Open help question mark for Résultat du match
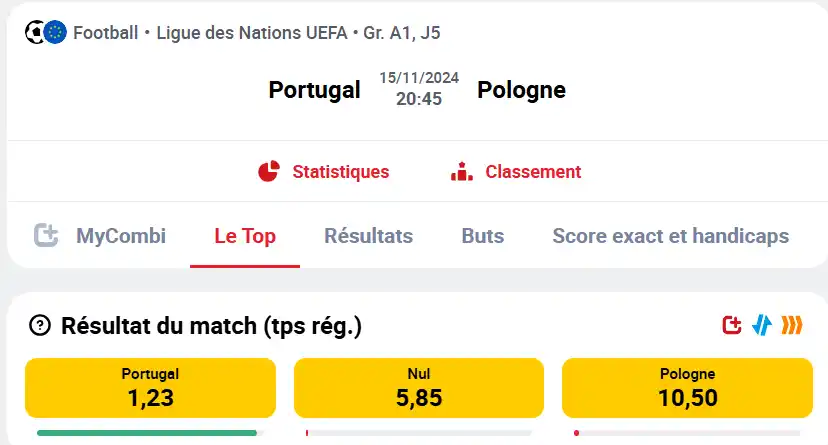 40,326
